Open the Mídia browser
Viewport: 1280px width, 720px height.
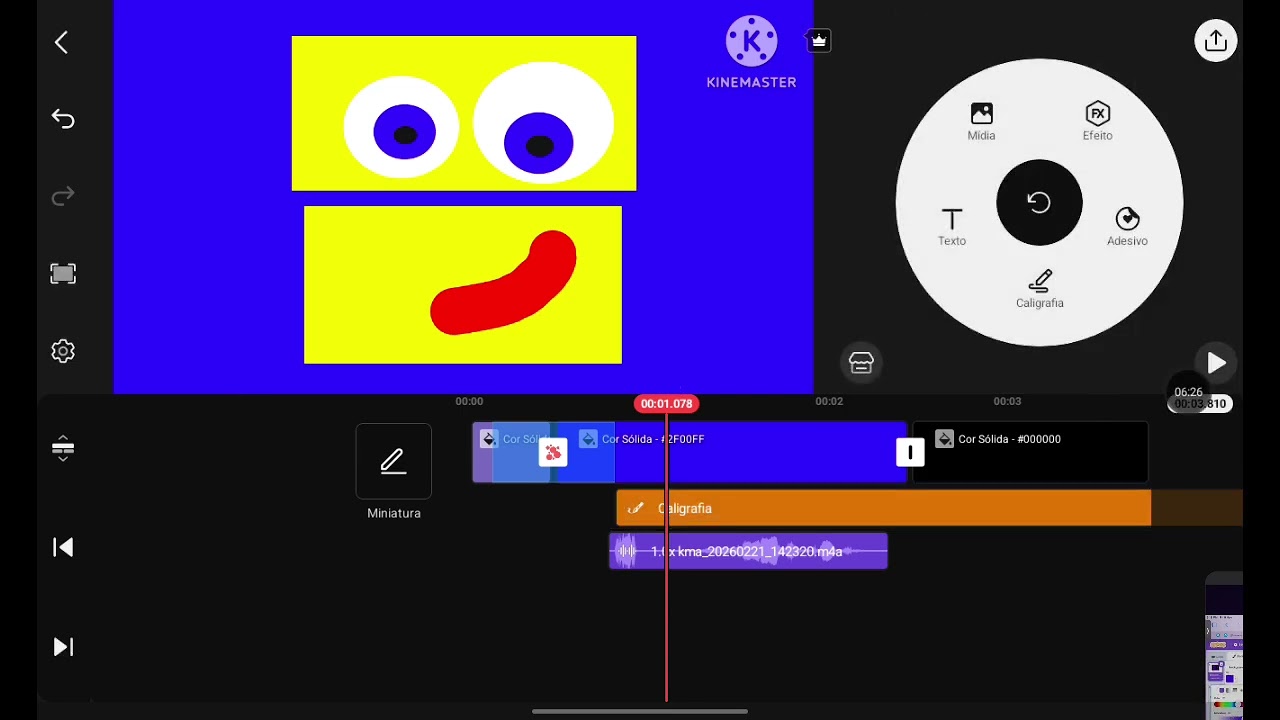pyautogui.click(x=981, y=121)
